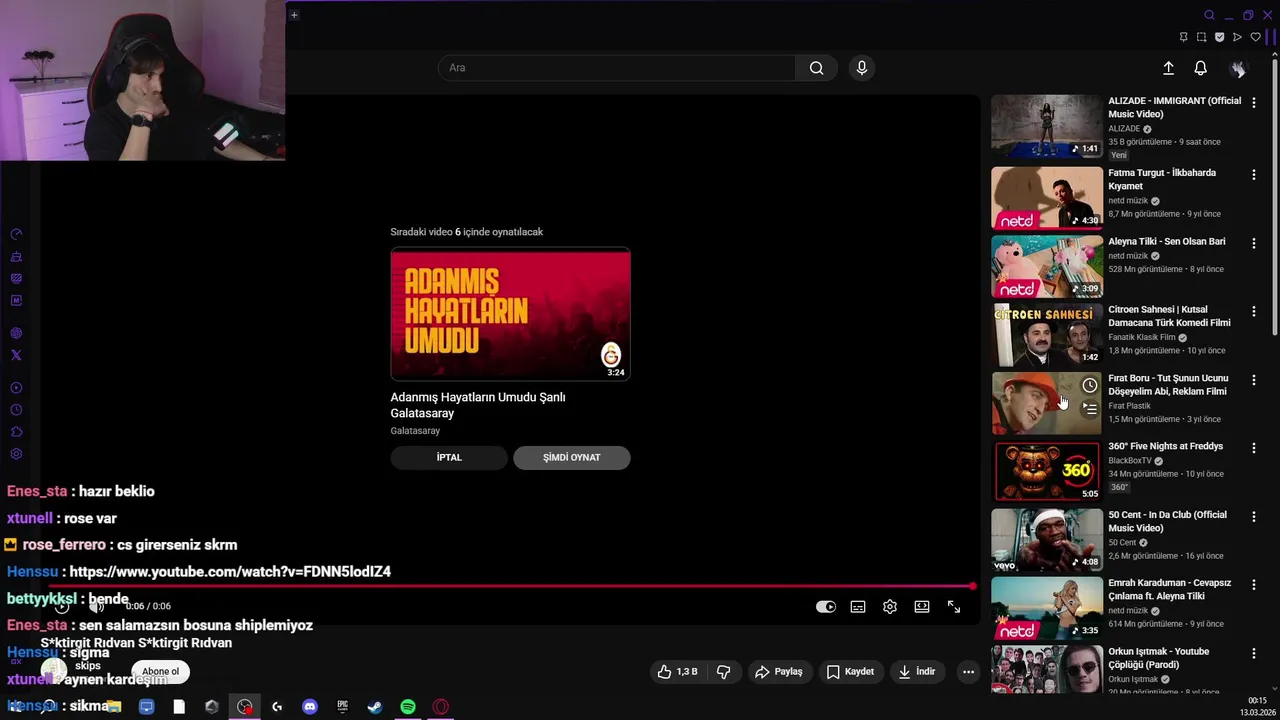Open more actions ellipsis under video
Screen dimensions: 1280x720
968,672
